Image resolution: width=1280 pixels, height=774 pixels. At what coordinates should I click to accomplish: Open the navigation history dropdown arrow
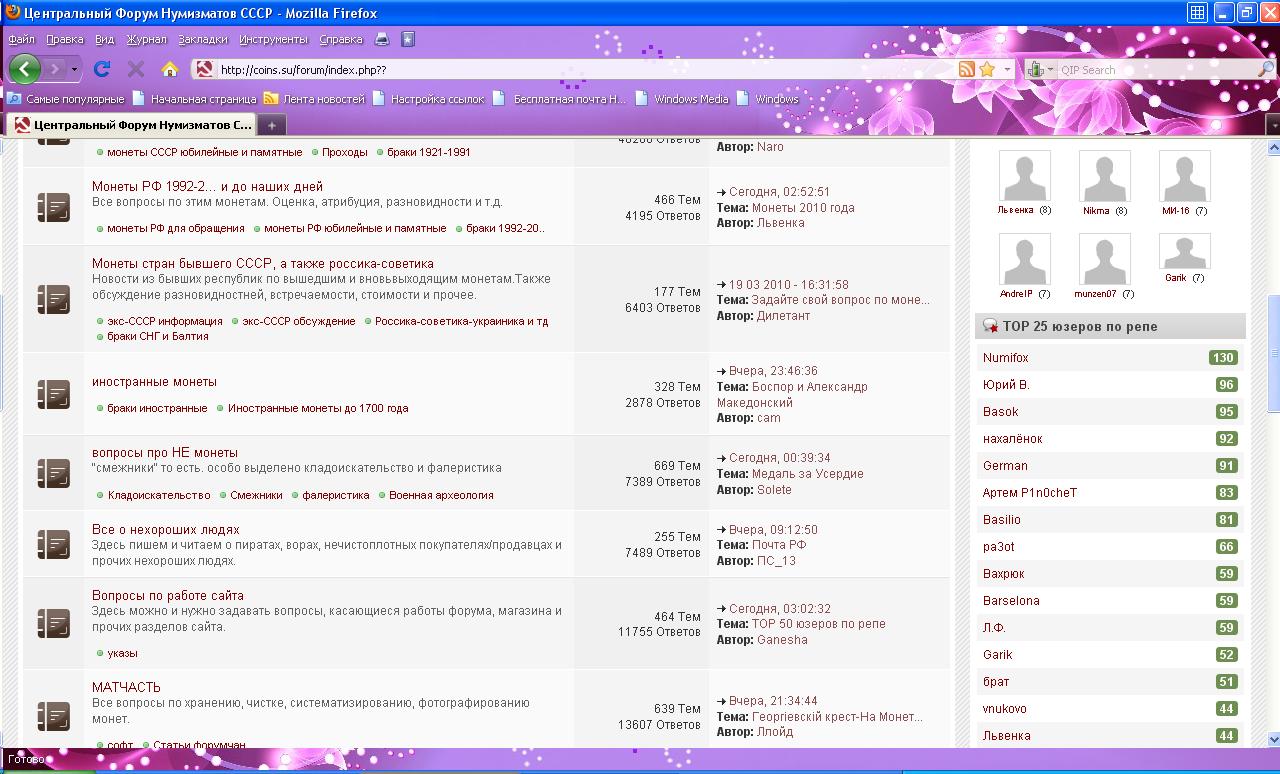pos(74,69)
